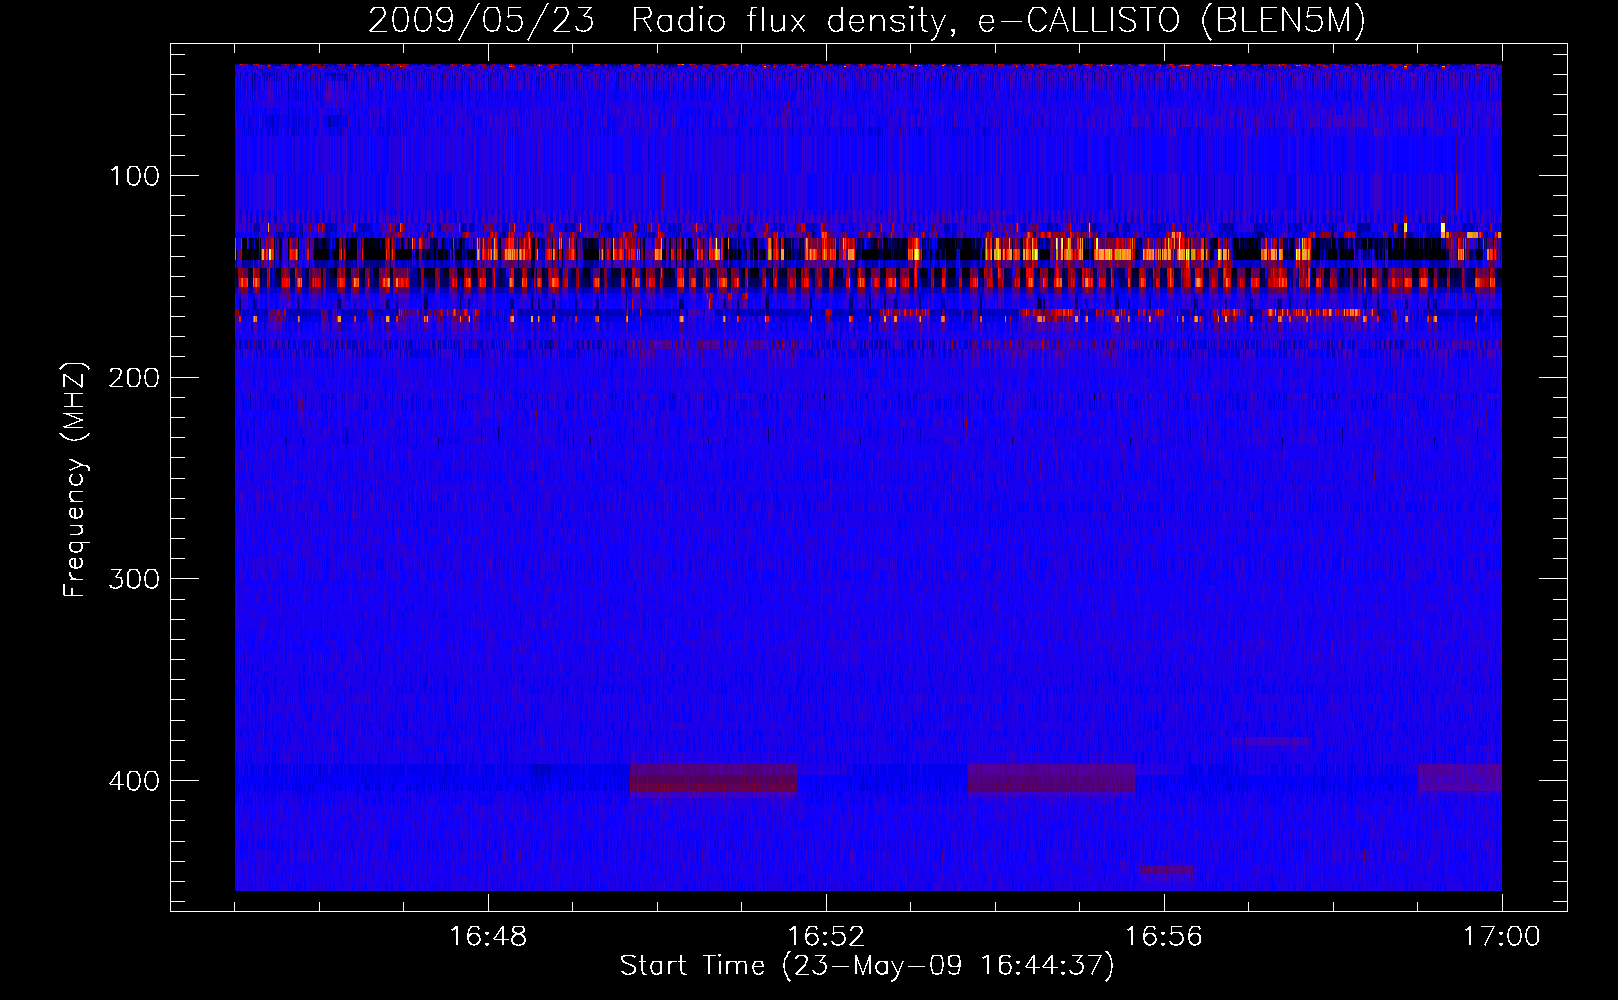Click the 400 frequency tick label

click(134, 781)
